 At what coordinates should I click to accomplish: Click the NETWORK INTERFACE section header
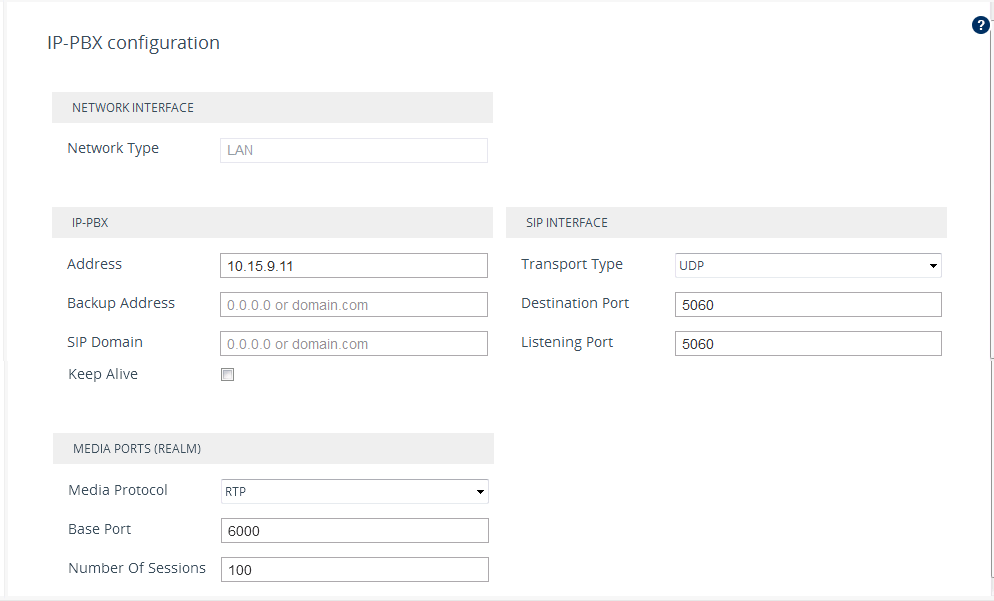coord(133,108)
